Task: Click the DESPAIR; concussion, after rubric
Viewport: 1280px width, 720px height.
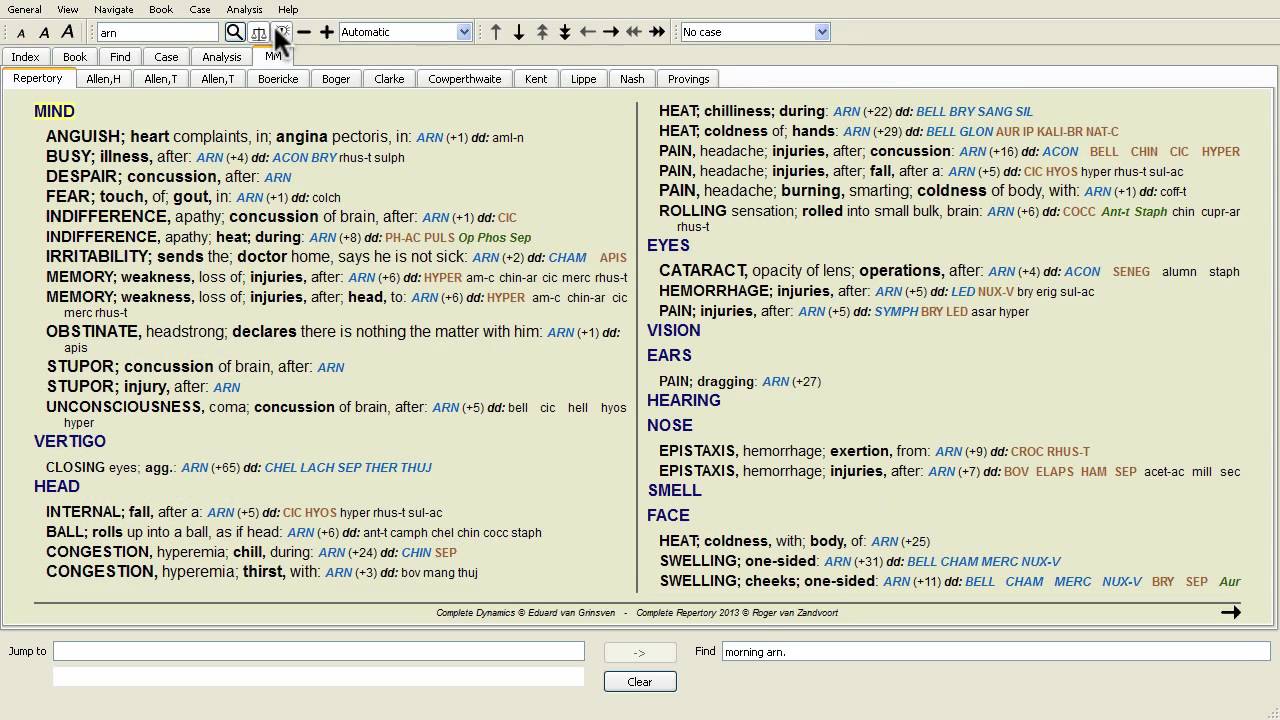Action: pos(169,177)
